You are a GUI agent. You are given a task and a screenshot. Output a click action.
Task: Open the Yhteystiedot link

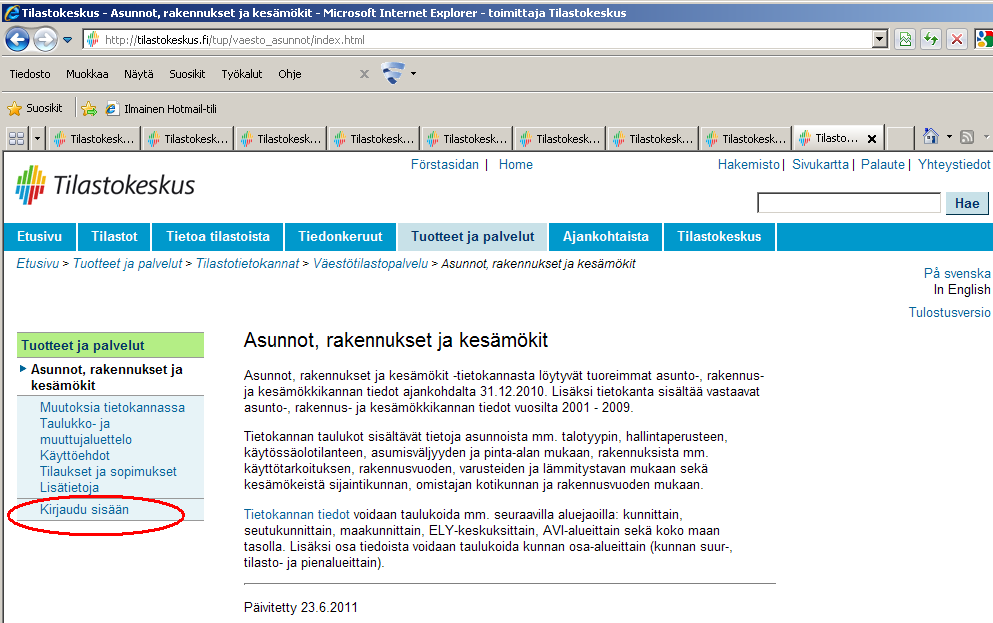pos(954,165)
